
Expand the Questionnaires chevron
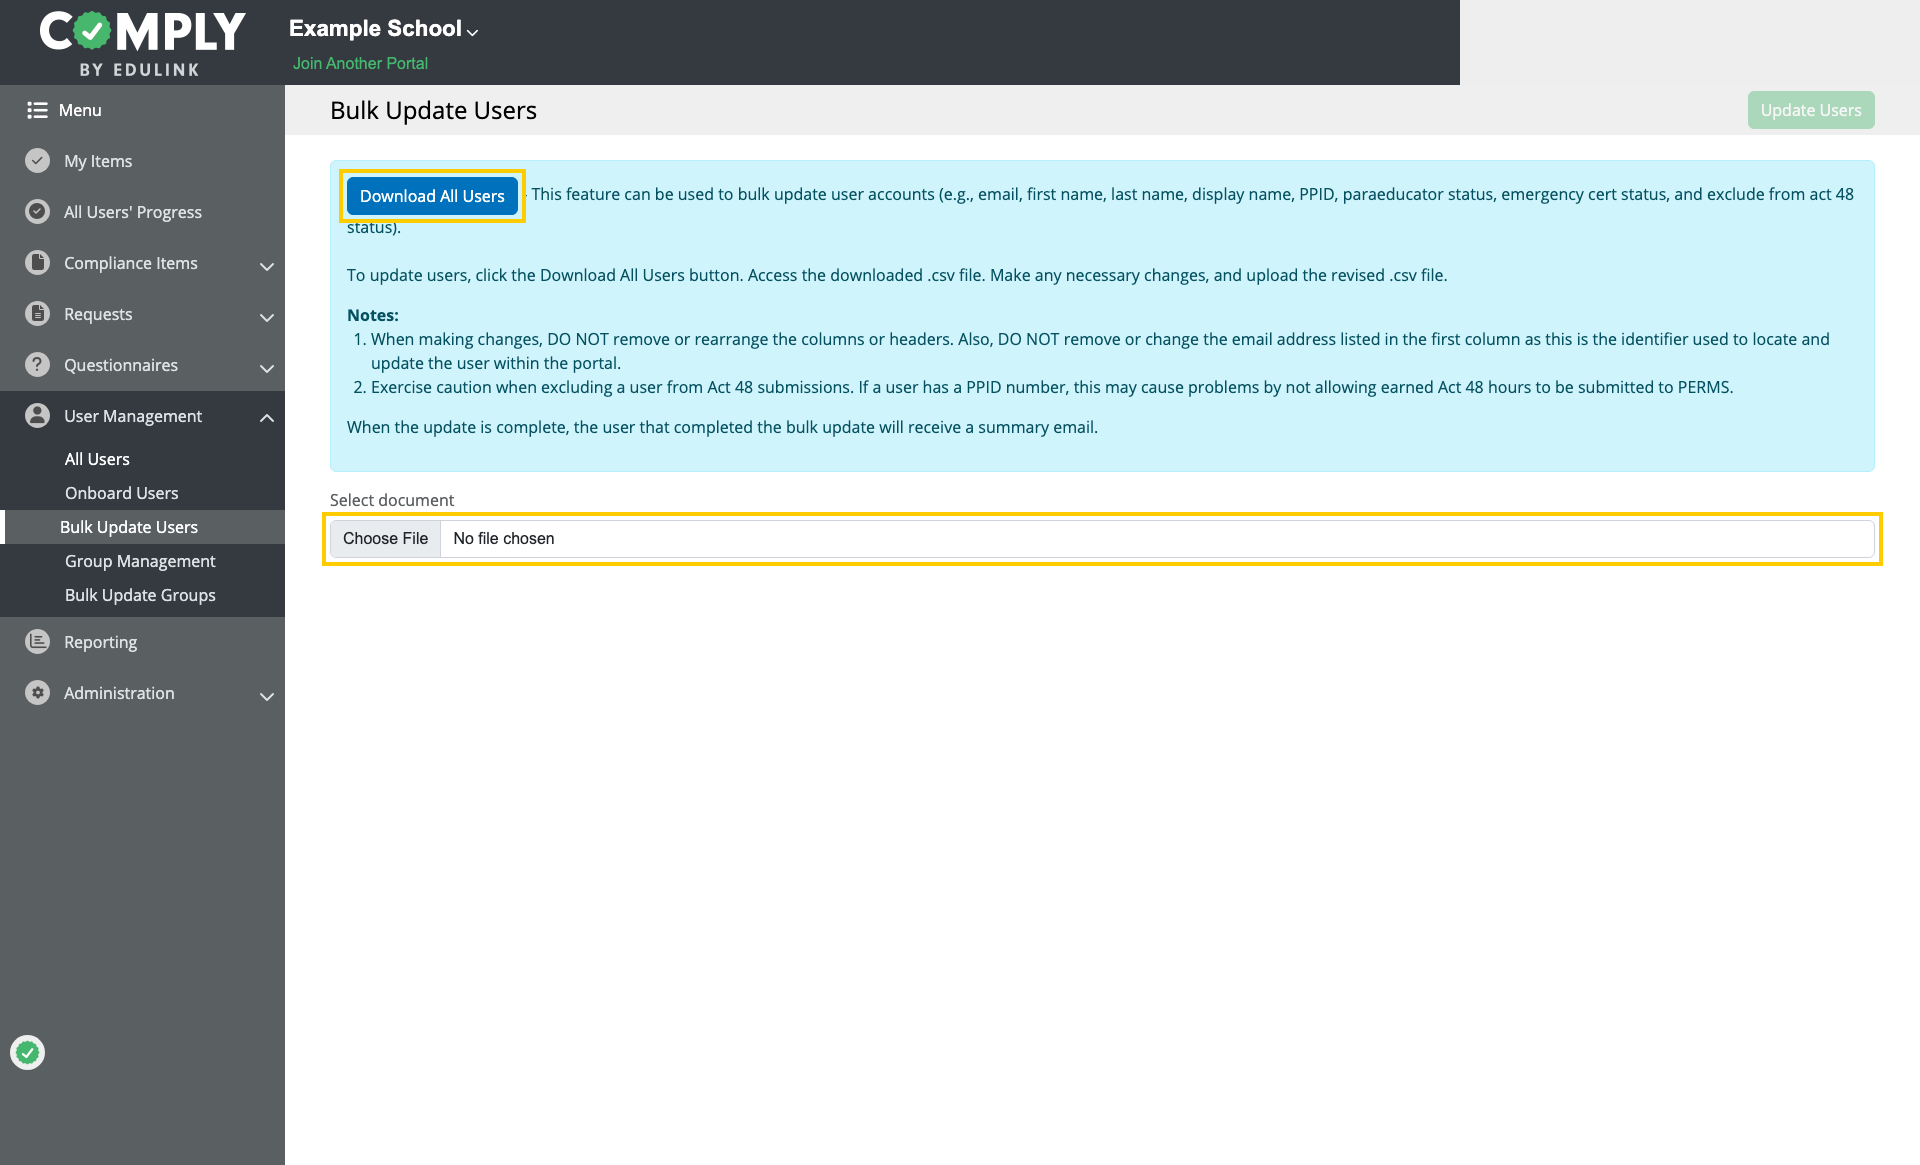click(267, 368)
